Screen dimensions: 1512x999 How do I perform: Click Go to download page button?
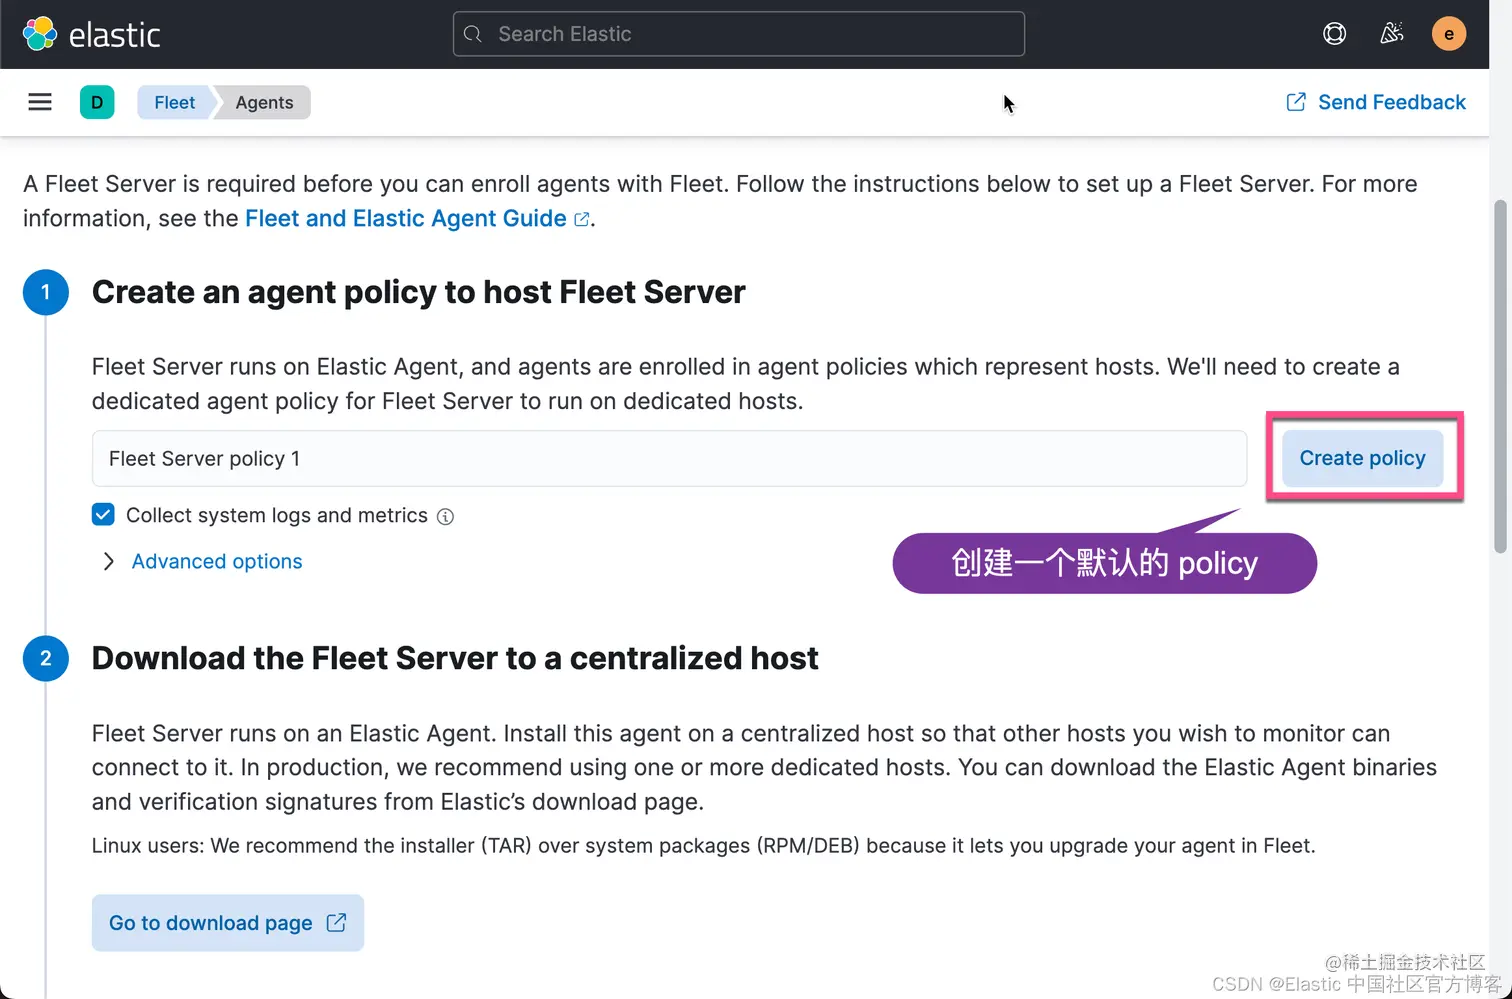click(228, 922)
